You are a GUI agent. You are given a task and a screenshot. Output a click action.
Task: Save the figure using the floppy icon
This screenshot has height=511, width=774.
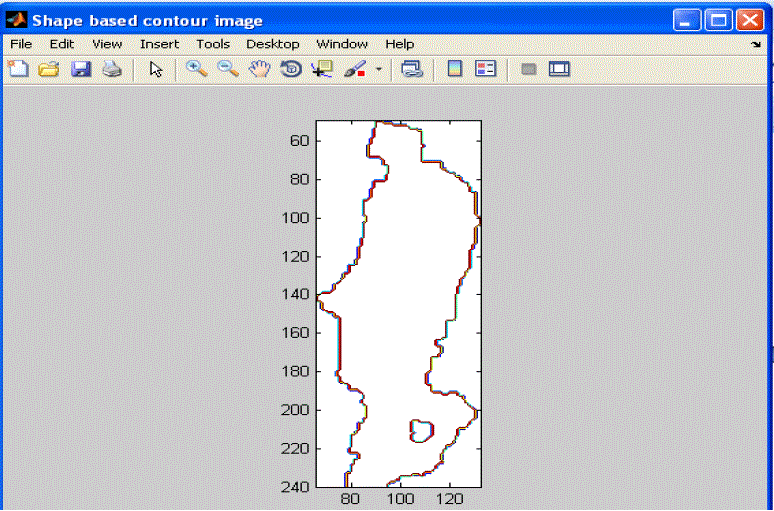point(81,69)
